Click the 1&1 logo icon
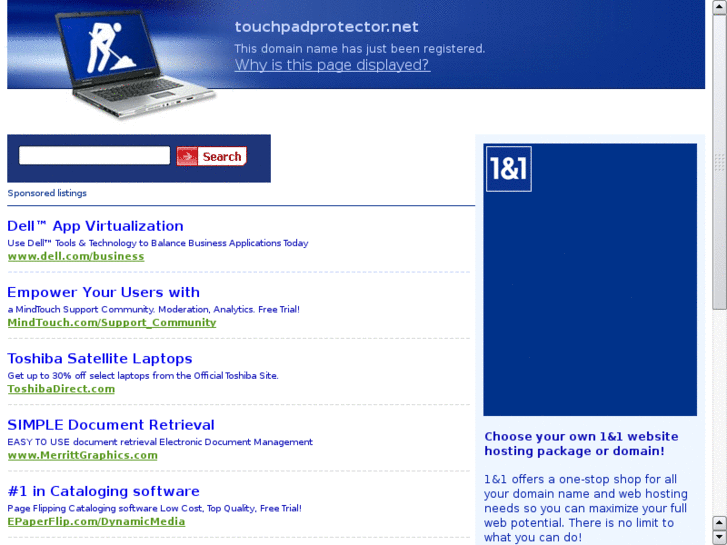 [509, 169]
